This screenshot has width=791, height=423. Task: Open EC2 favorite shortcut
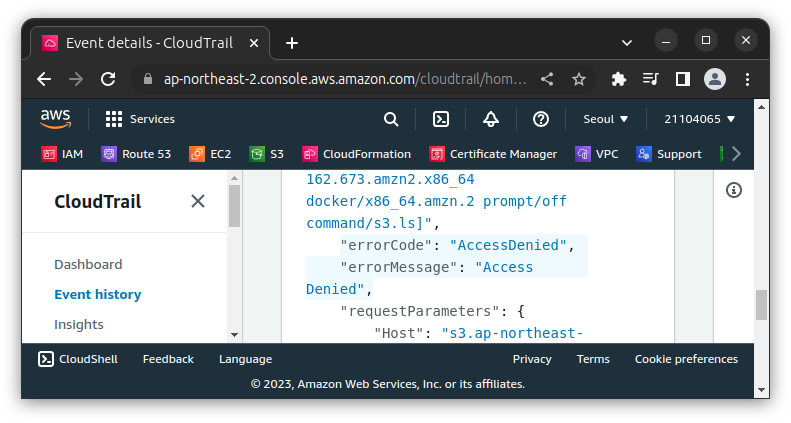210,154
